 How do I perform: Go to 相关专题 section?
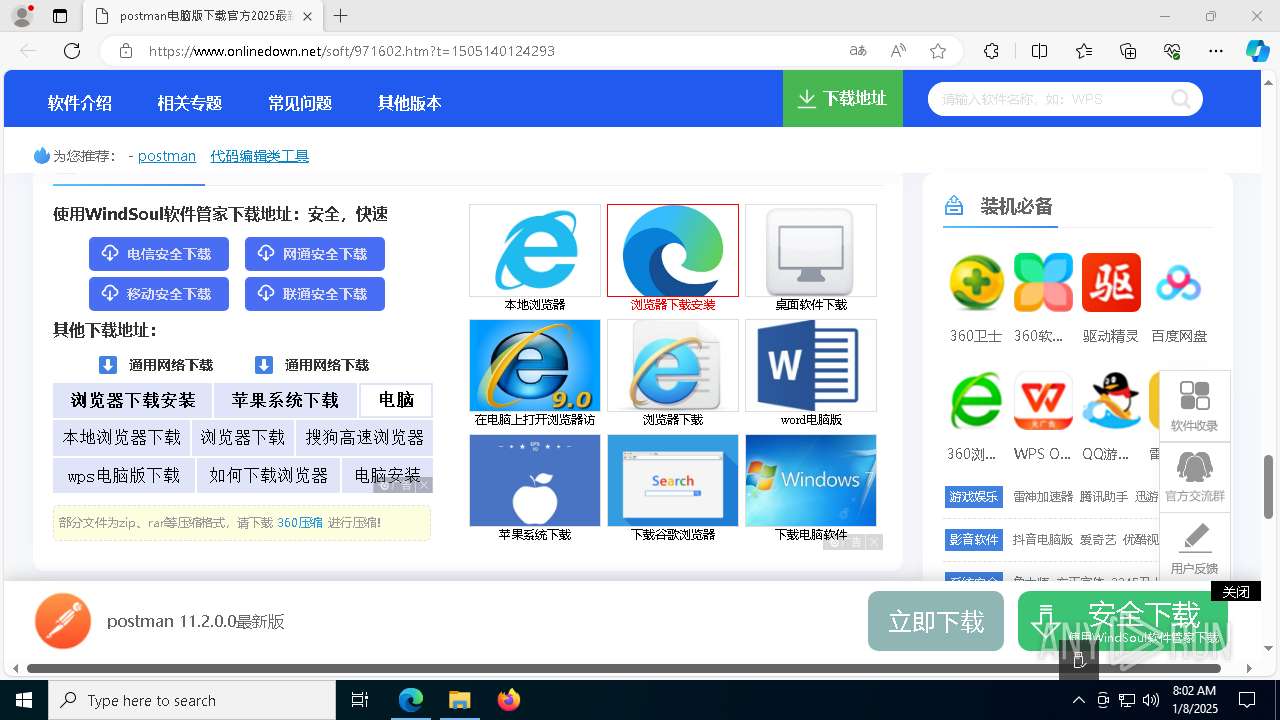coord(189,103)
